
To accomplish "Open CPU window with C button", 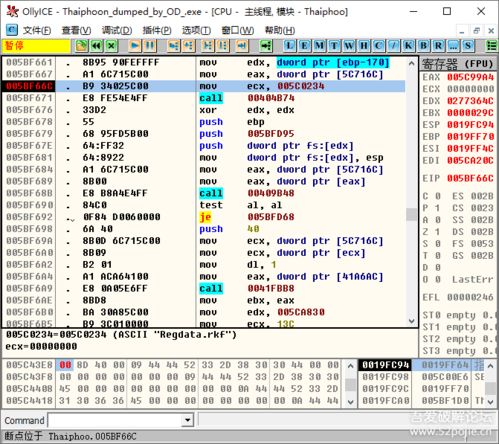I will click(378, 46).
